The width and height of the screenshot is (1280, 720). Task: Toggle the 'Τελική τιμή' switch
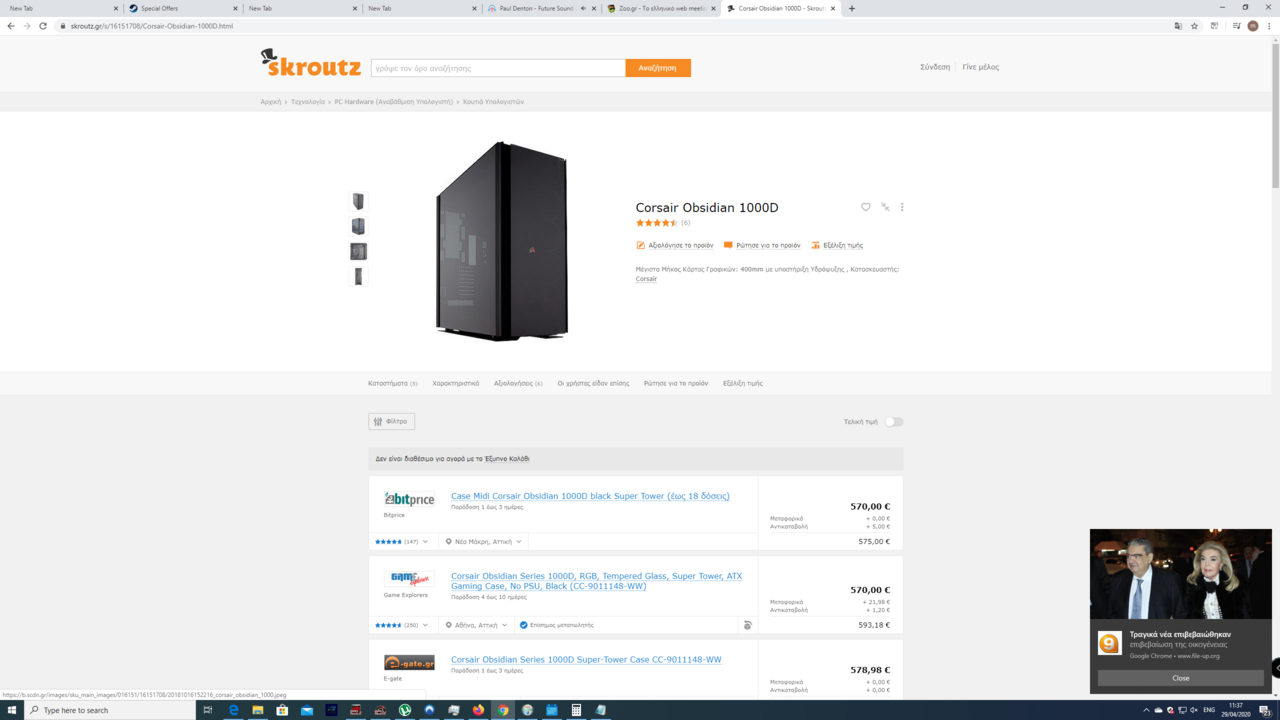coord(893,422)
